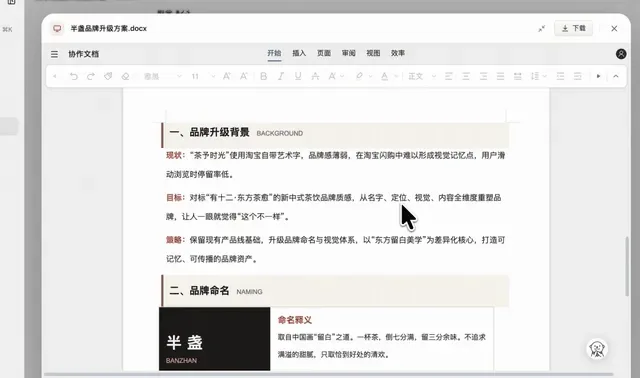Toggle strikethrough formatting

[315, 76]
